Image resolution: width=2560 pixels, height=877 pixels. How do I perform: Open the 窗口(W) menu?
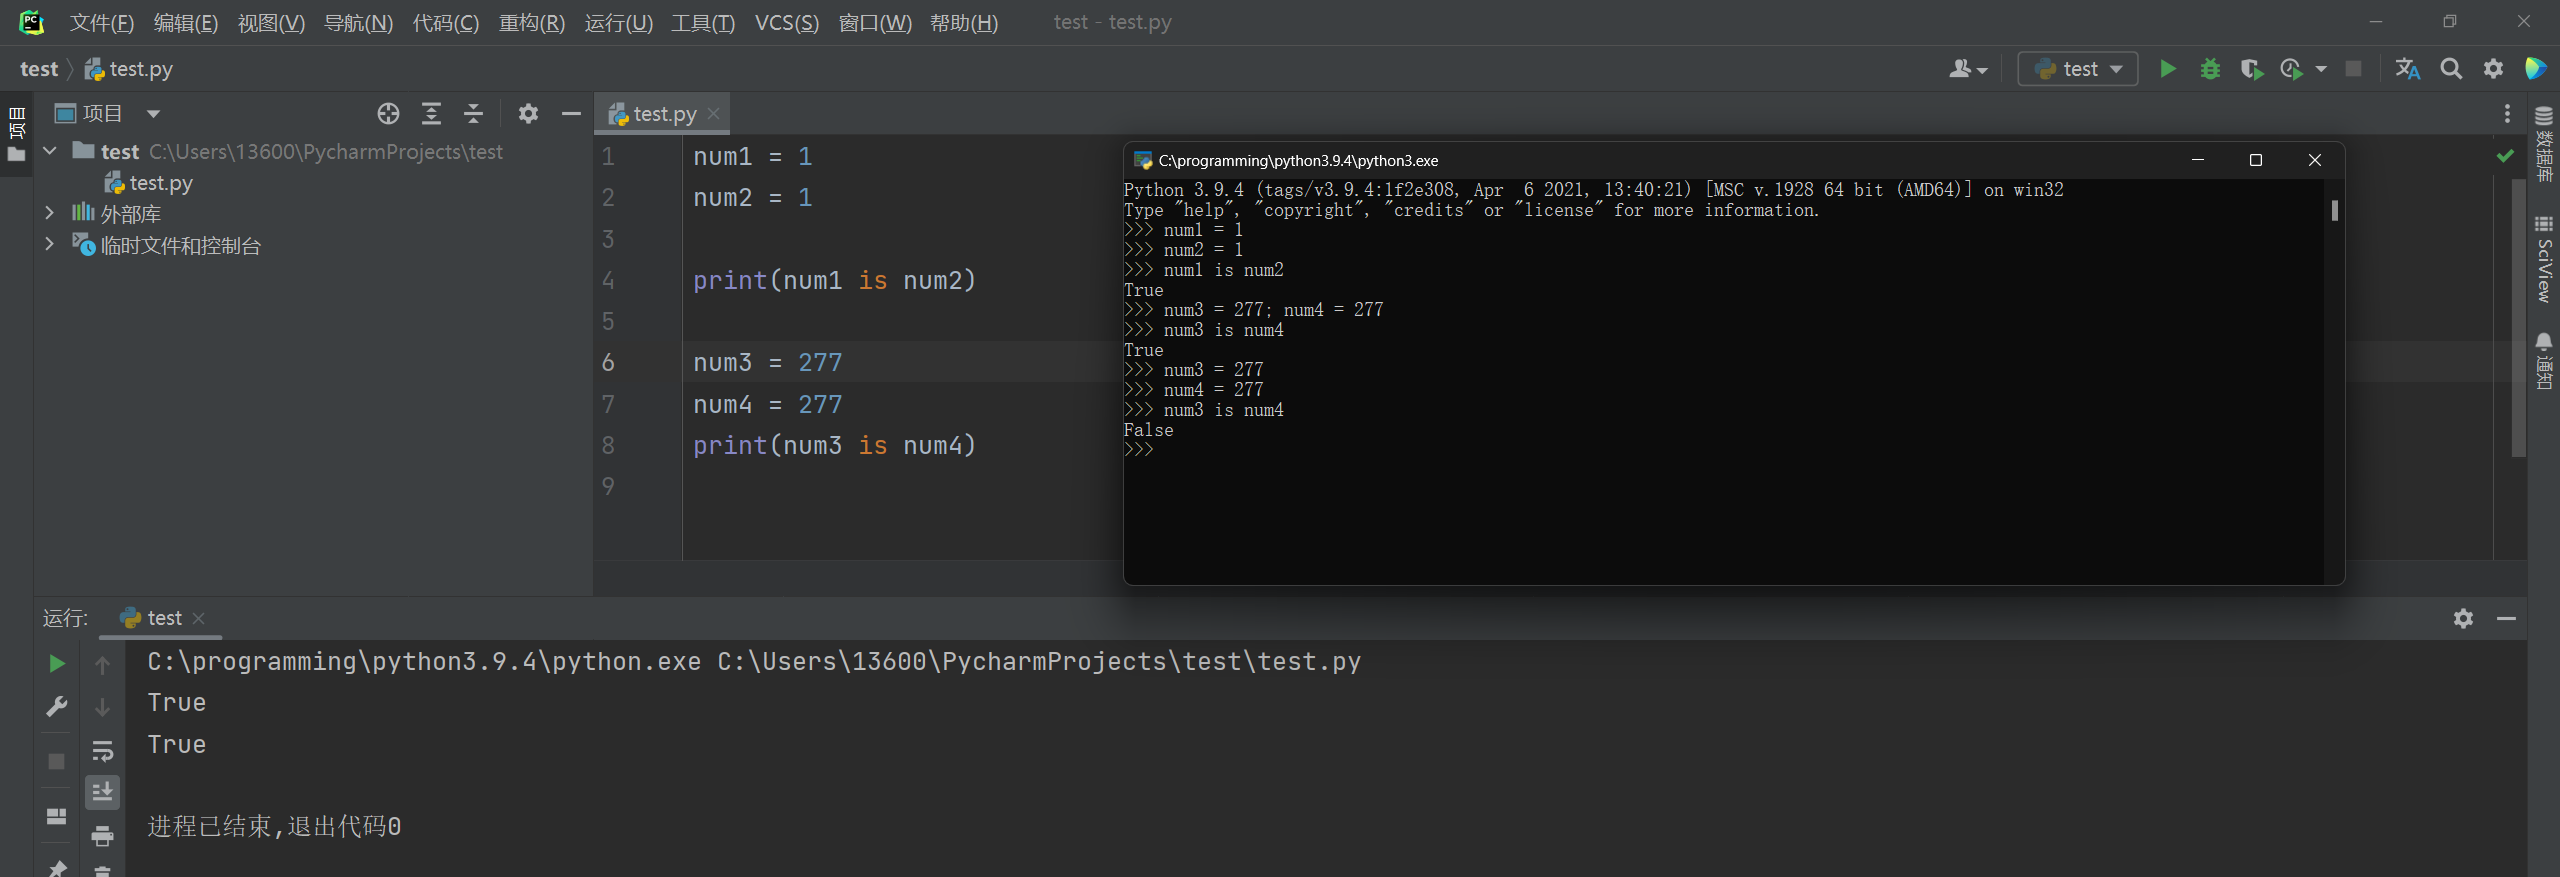[x=875, y=22]
